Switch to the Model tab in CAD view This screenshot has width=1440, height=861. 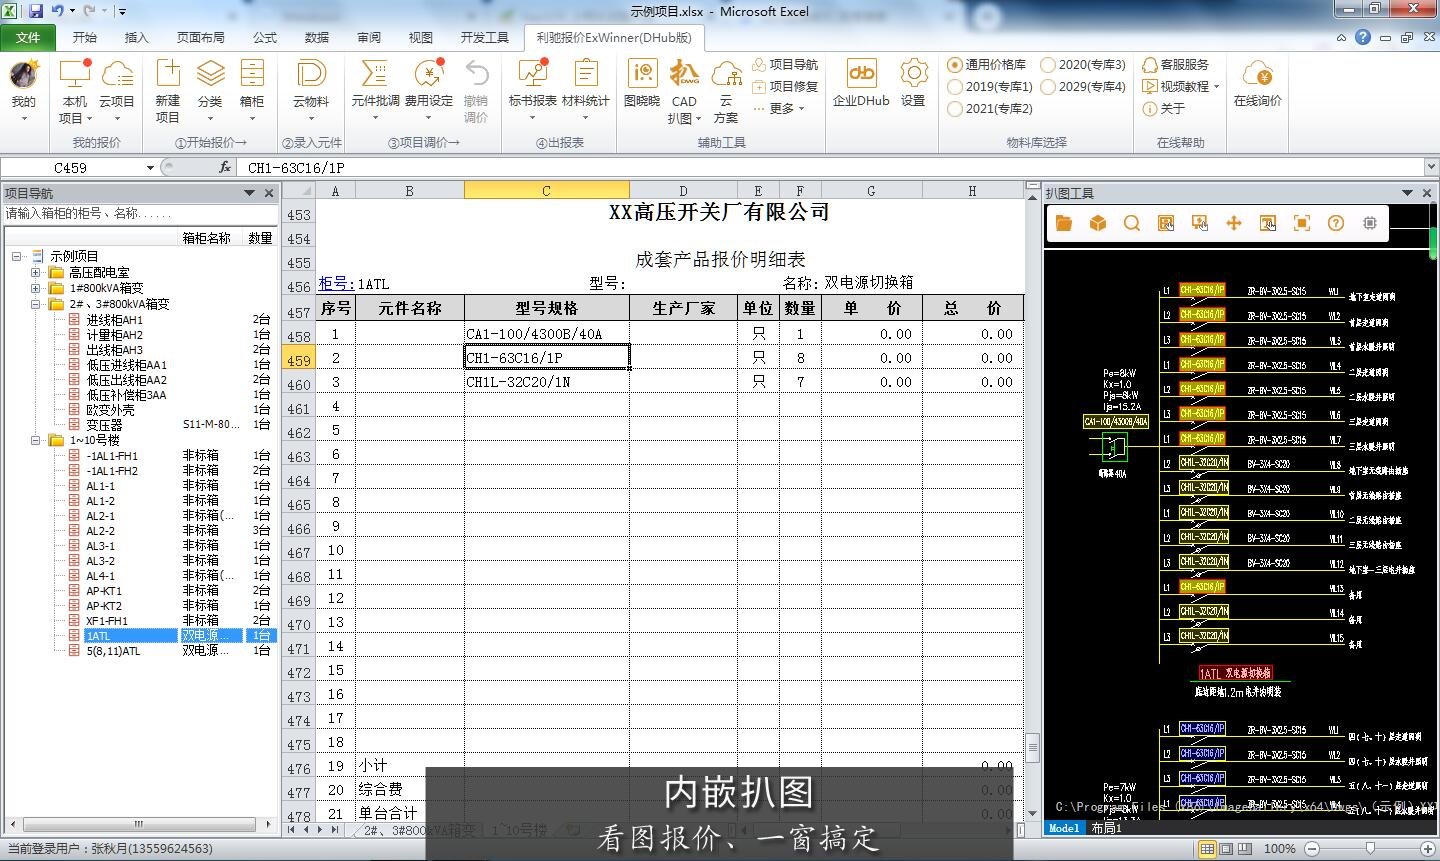point(1064,828)
